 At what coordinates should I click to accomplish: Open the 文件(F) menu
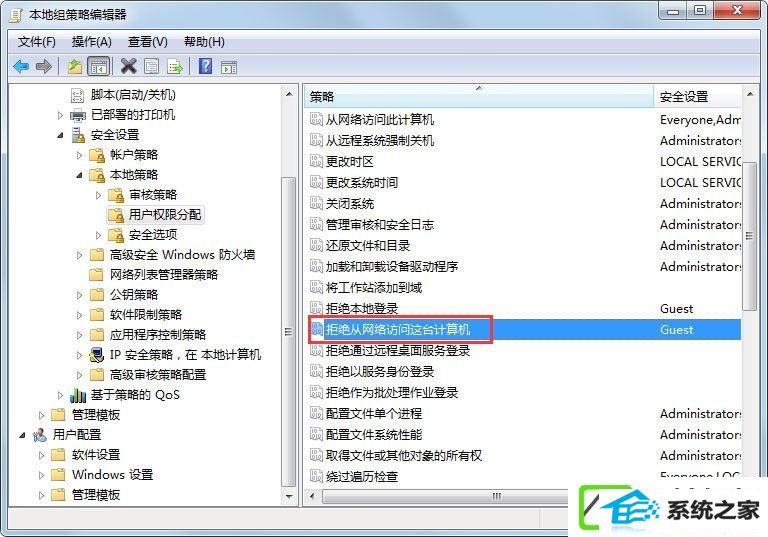37,42
